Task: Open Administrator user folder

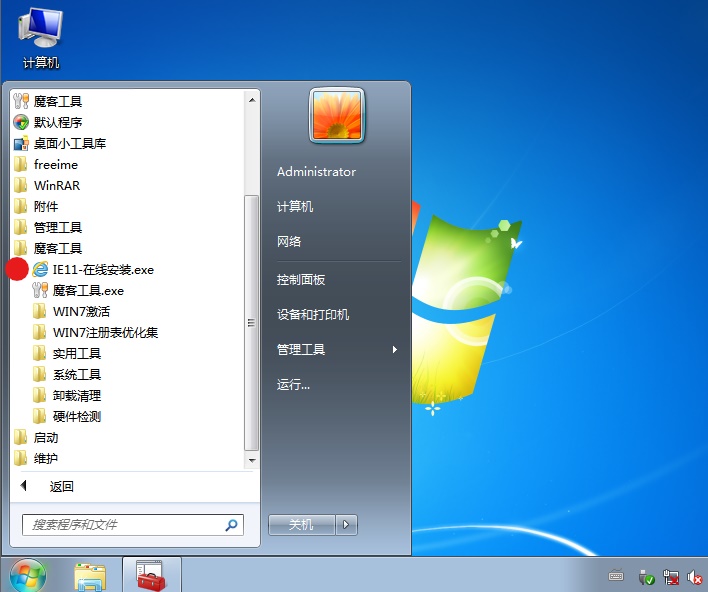Action: [x=317, y=172]
